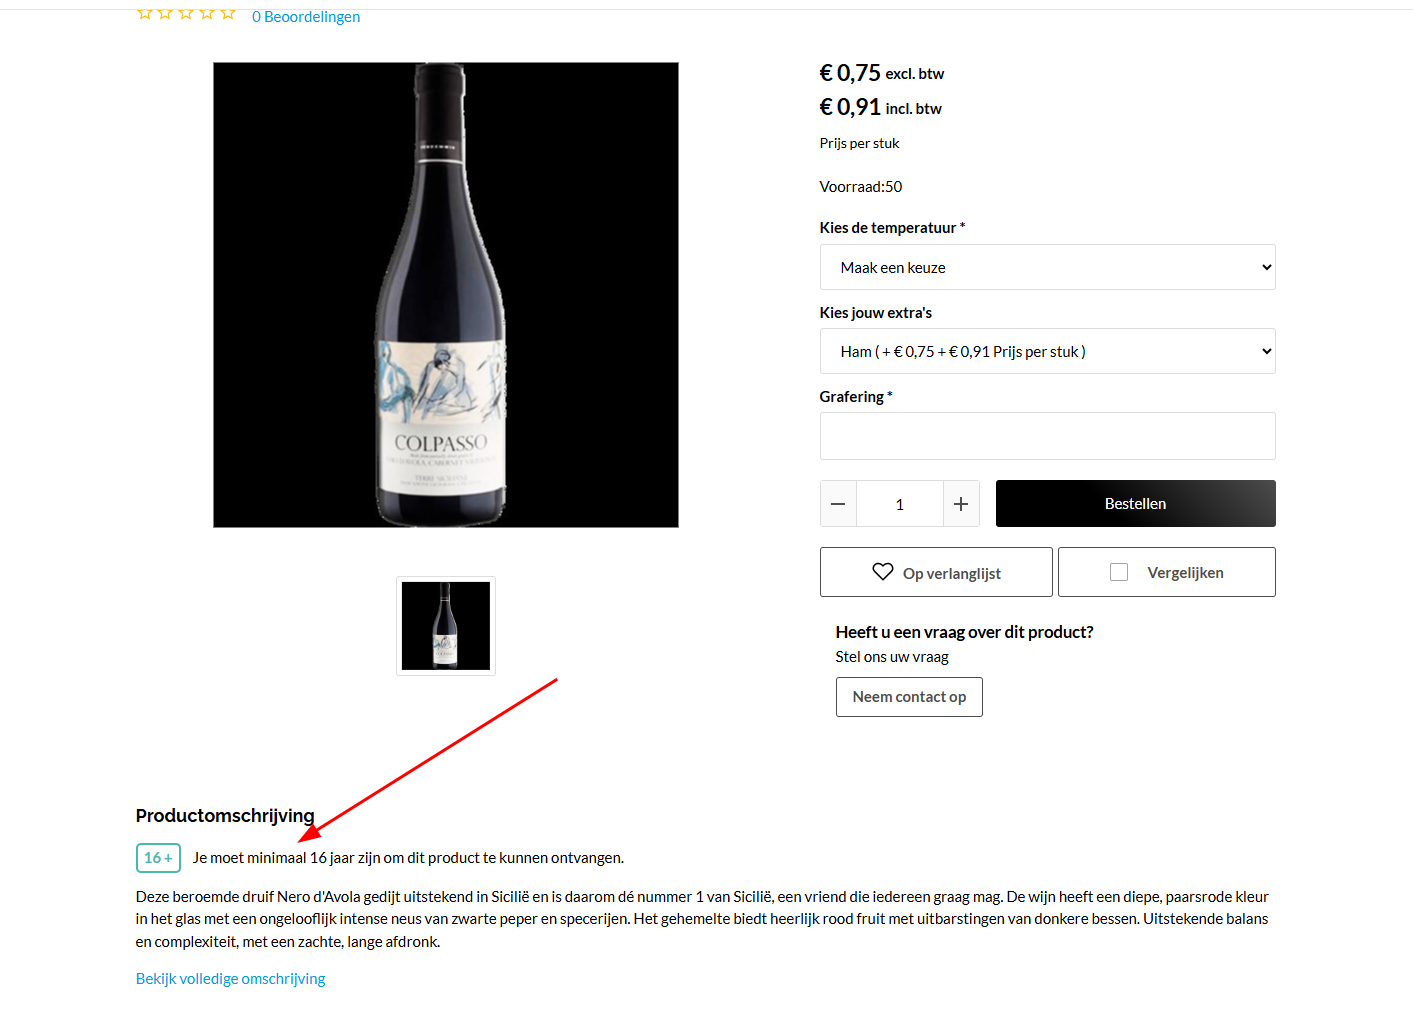
Task: Click the heart icon on the wishlist button
Action: click(x=882, y=572)
